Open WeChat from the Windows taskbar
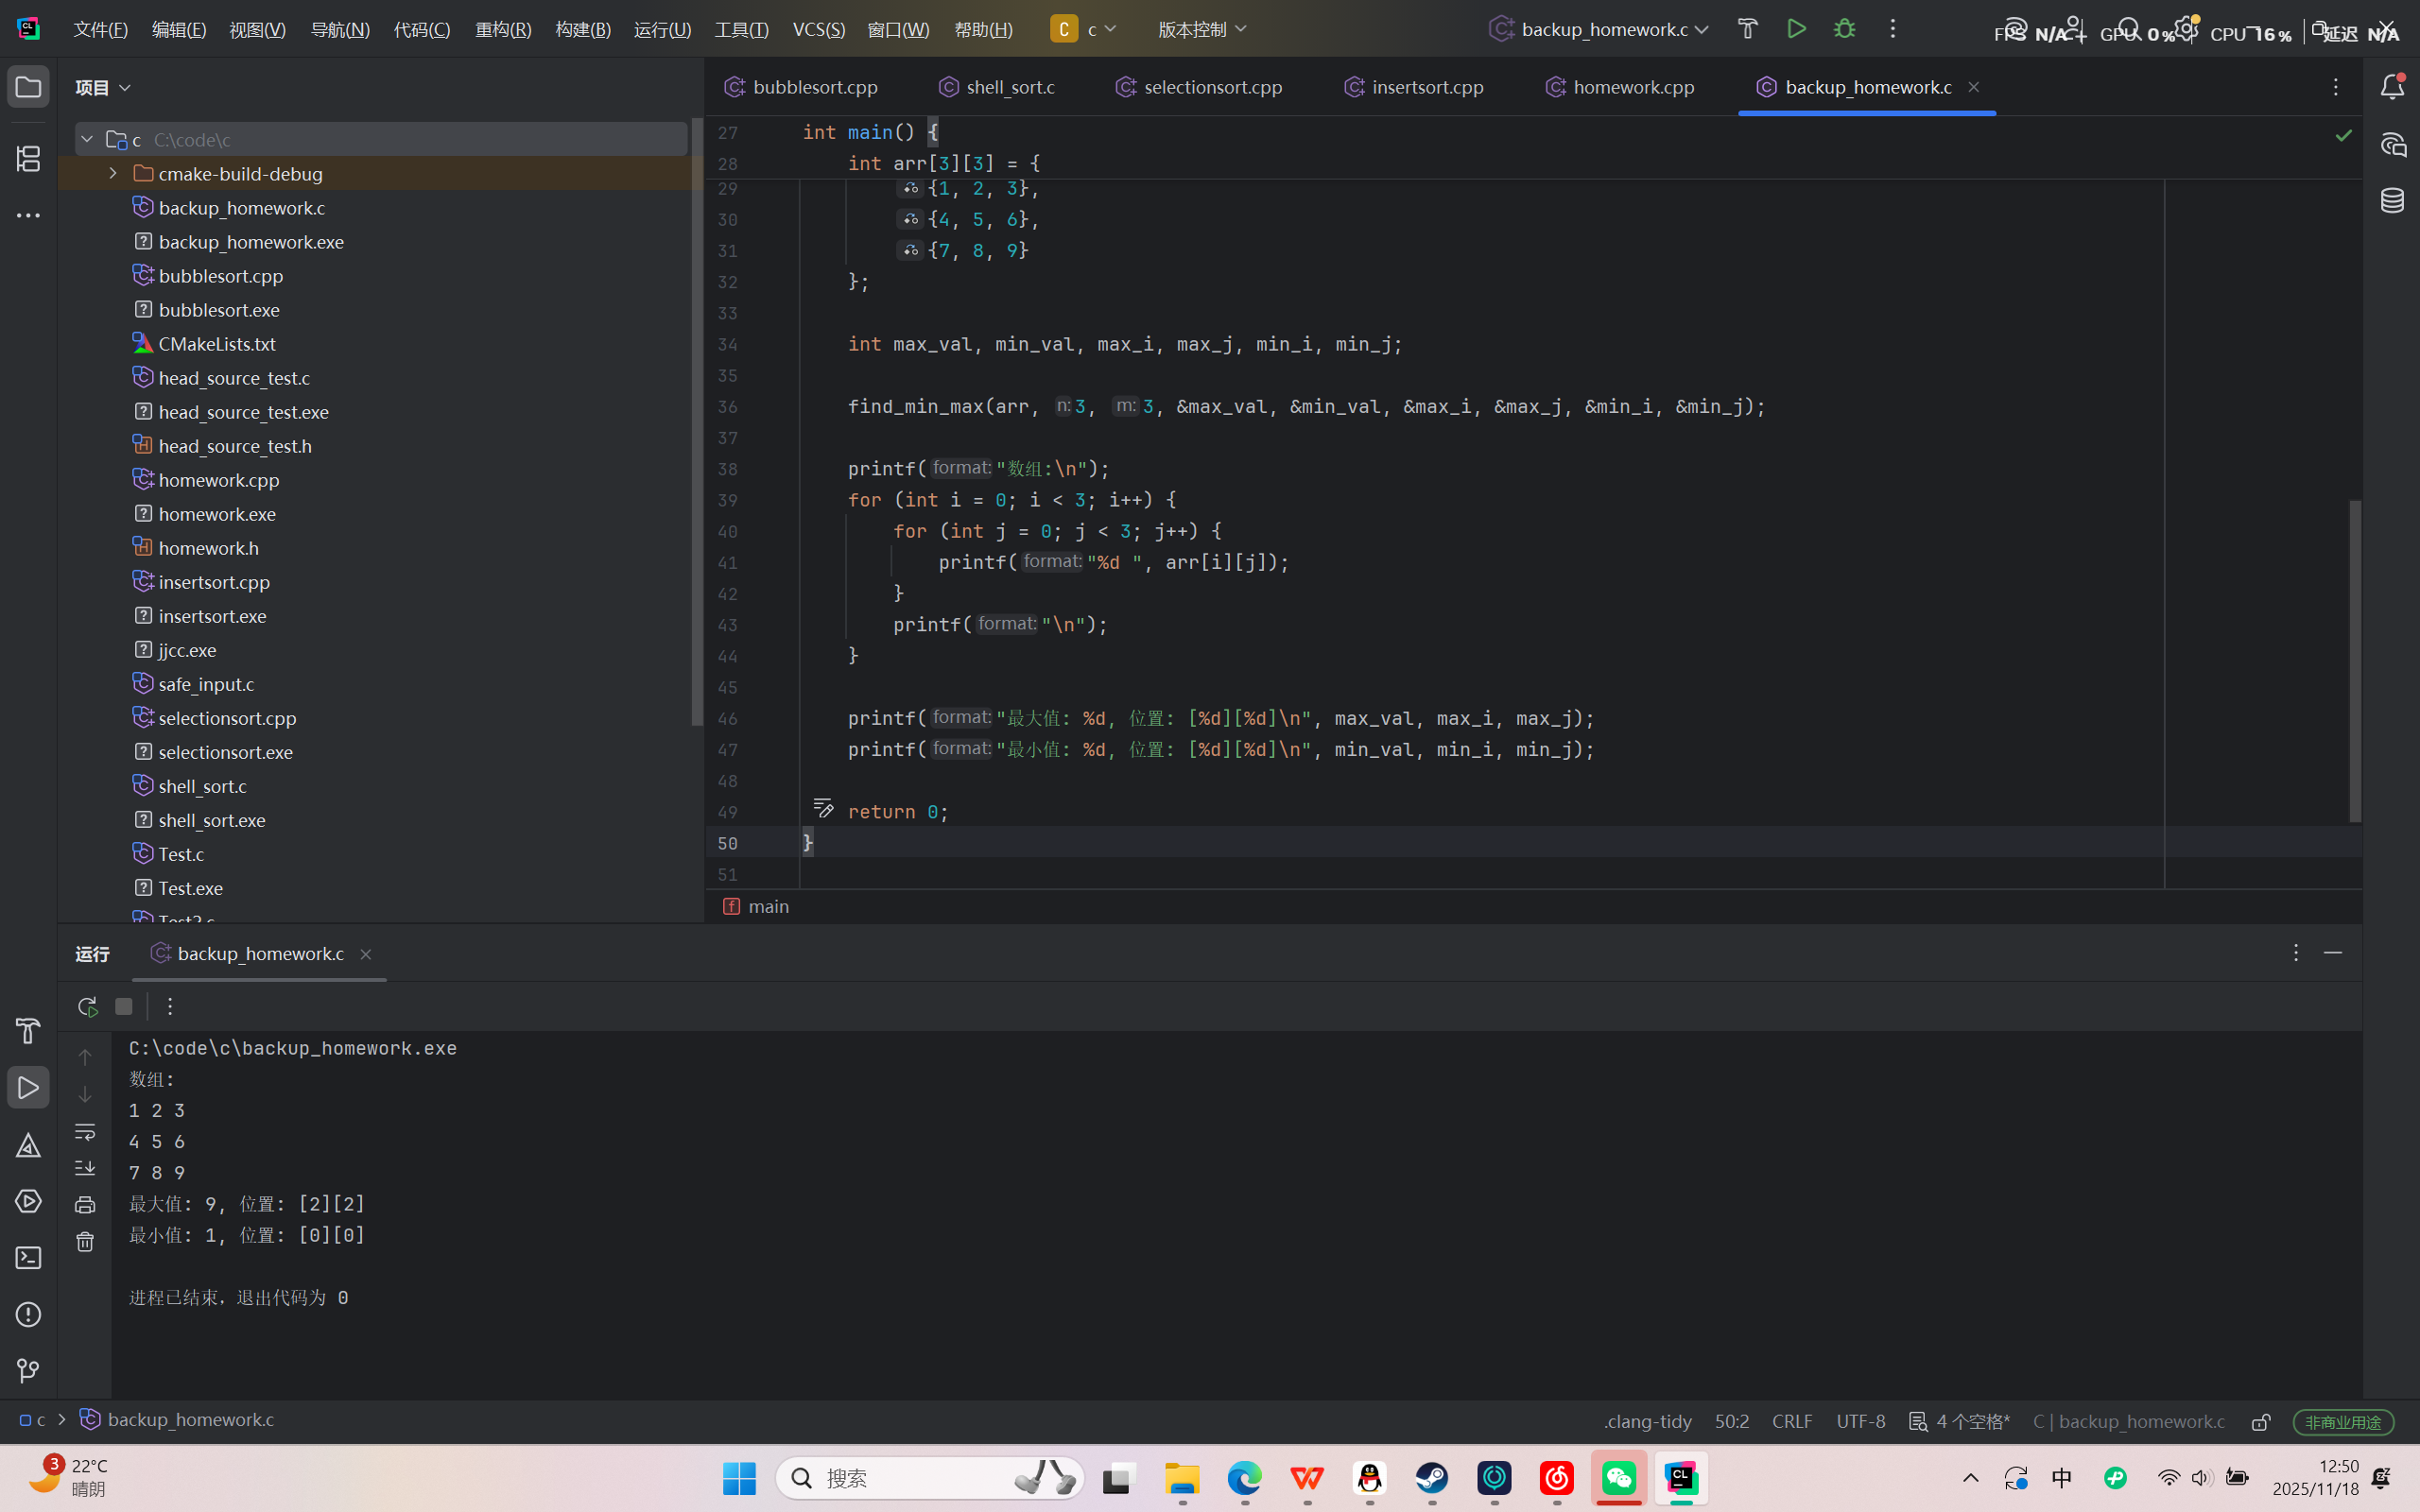 1619,1478
